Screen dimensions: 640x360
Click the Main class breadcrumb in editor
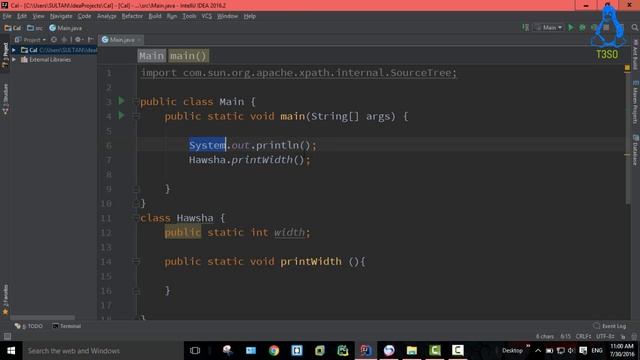click(151, 56)
